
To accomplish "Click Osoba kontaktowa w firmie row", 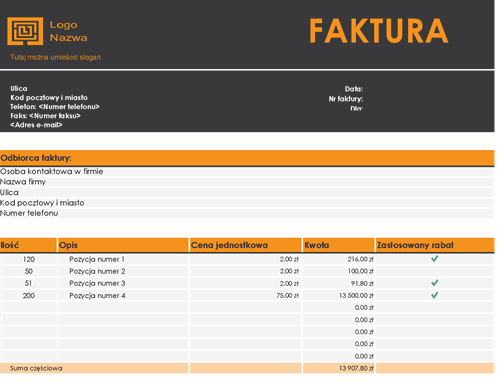I will click(246, 172).
